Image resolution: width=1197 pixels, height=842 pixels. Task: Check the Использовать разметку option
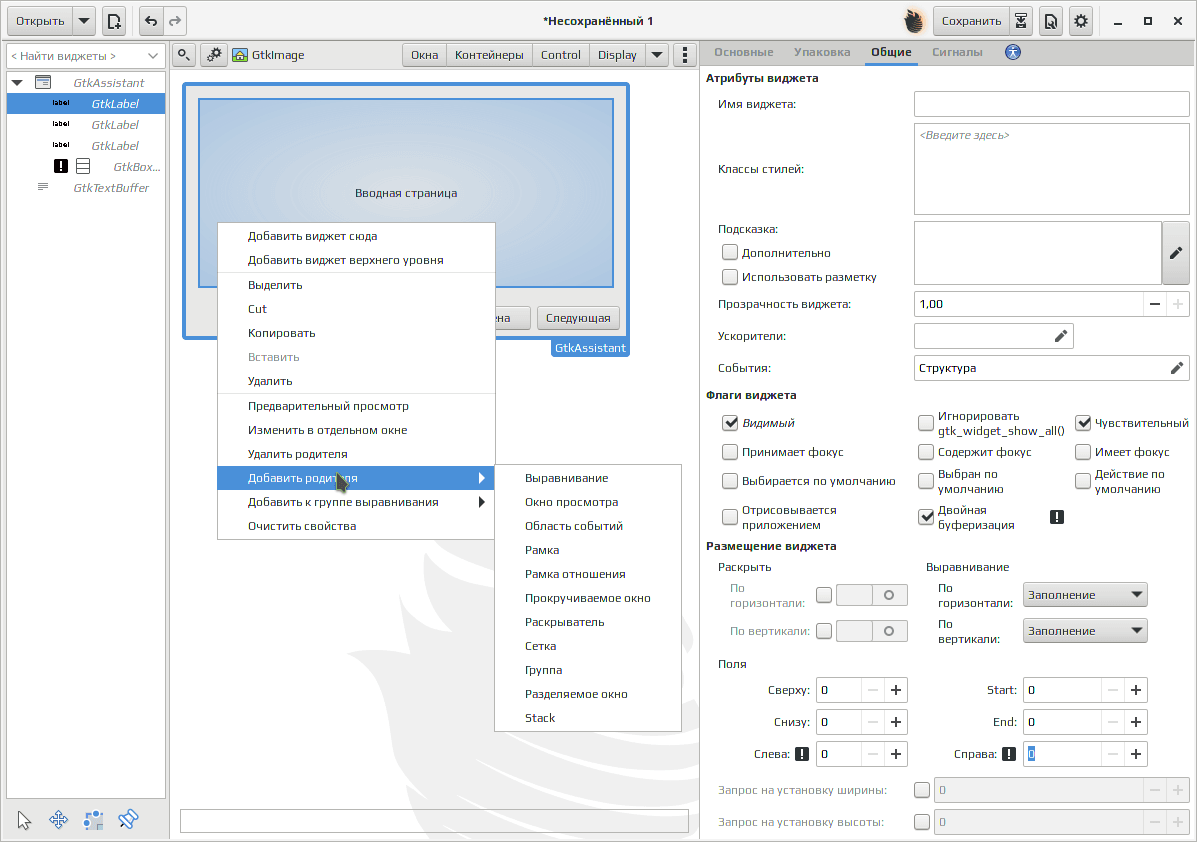pyautogui.click(x=730, y=277)
